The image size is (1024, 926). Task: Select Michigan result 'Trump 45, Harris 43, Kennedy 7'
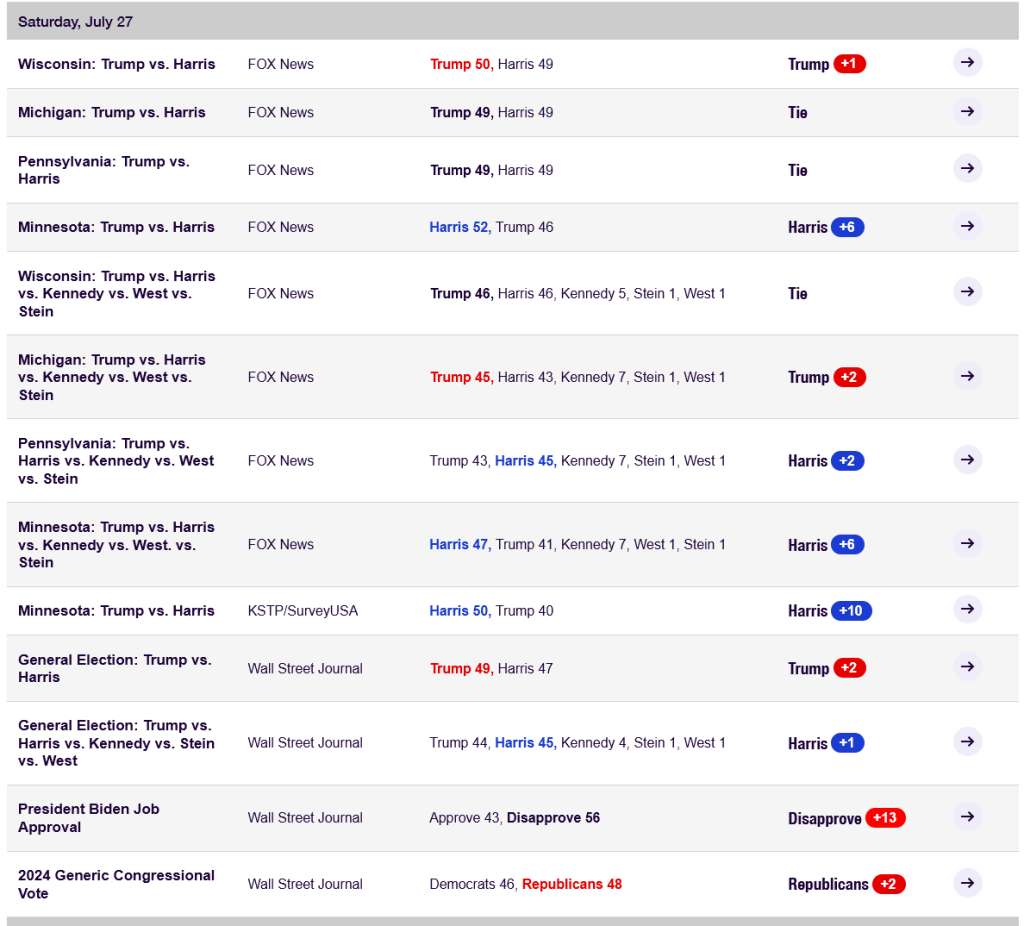point(577,377)
